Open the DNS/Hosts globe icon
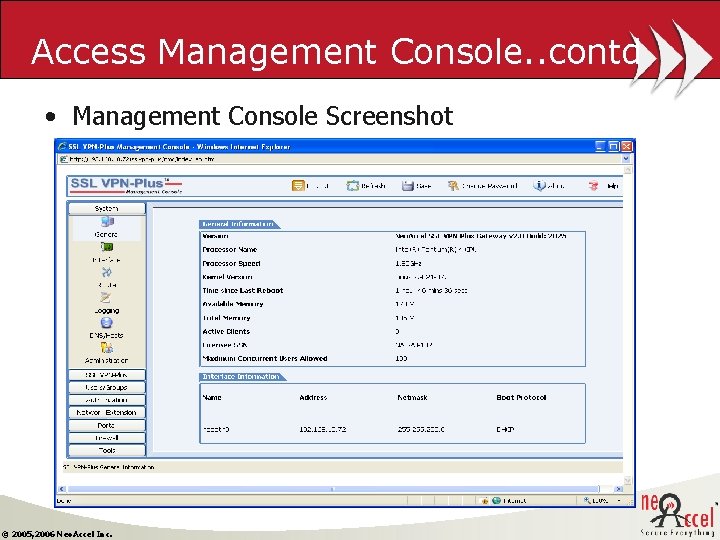The width and height of the screenshot is (720, 540). click(x=107, y=323)
